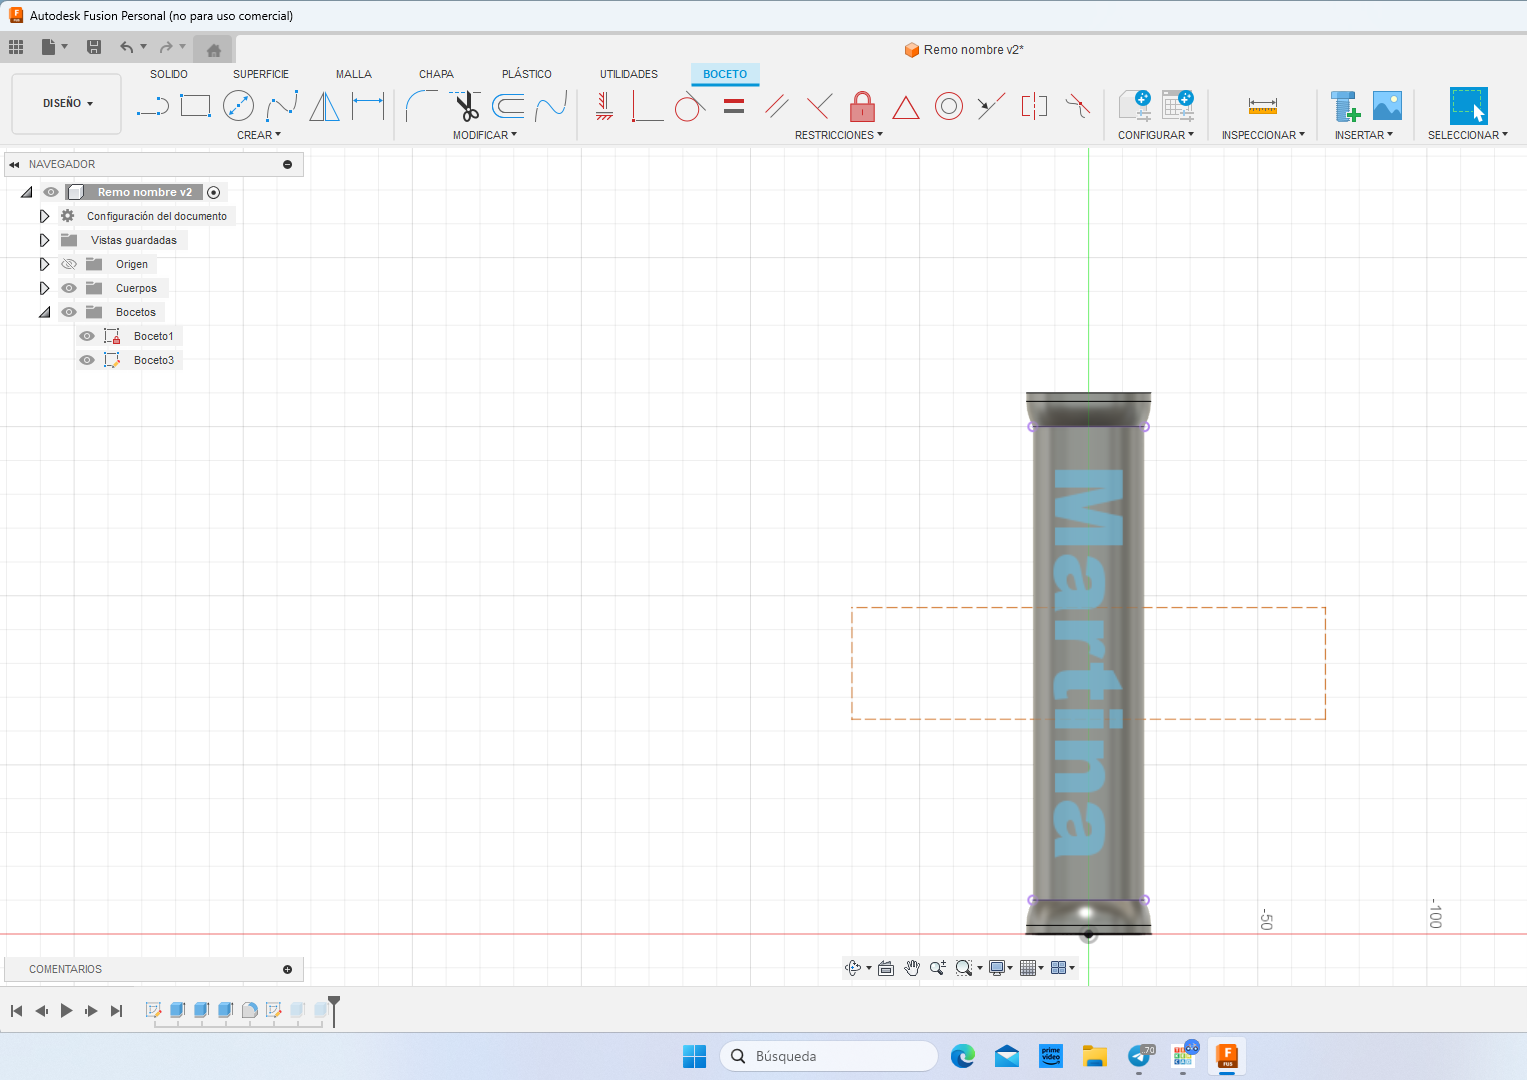Image resolution: width=1527 pixels, height=1080 pixels.
Task: Open the CONFIGURAR dropdown menu
Action: click(1156, 135)
